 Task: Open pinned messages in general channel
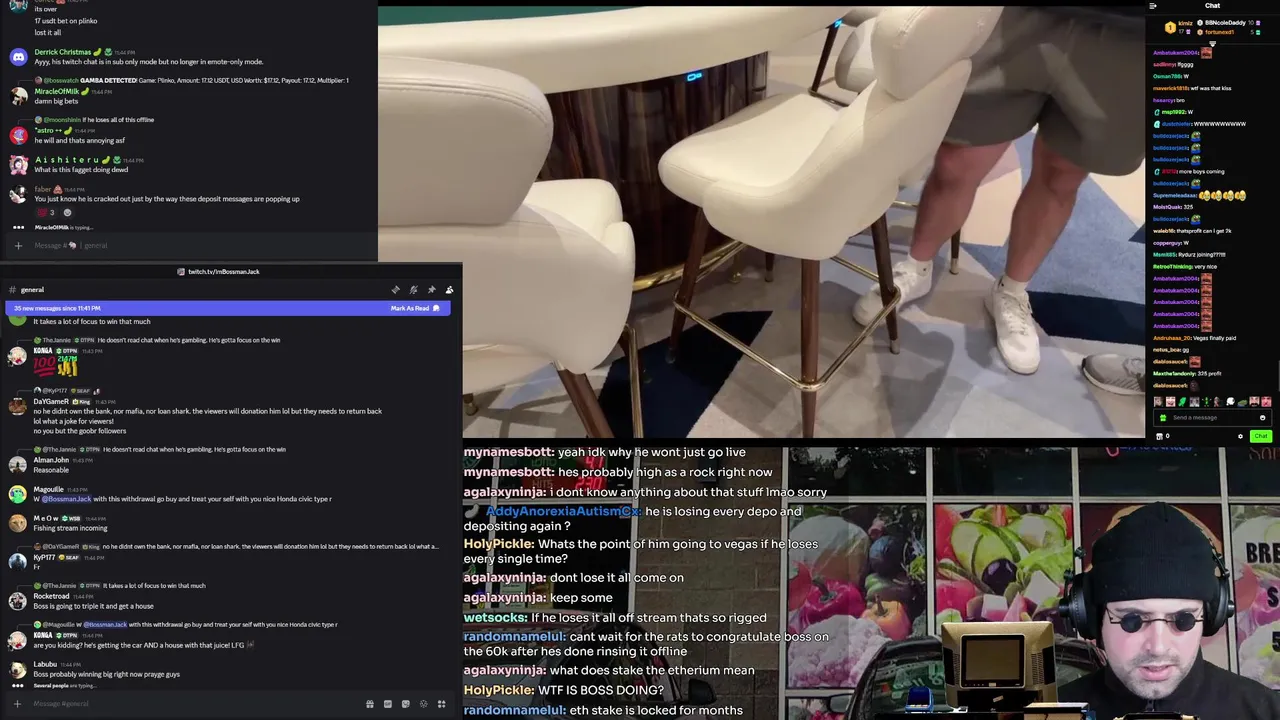[x=431, y=290]
